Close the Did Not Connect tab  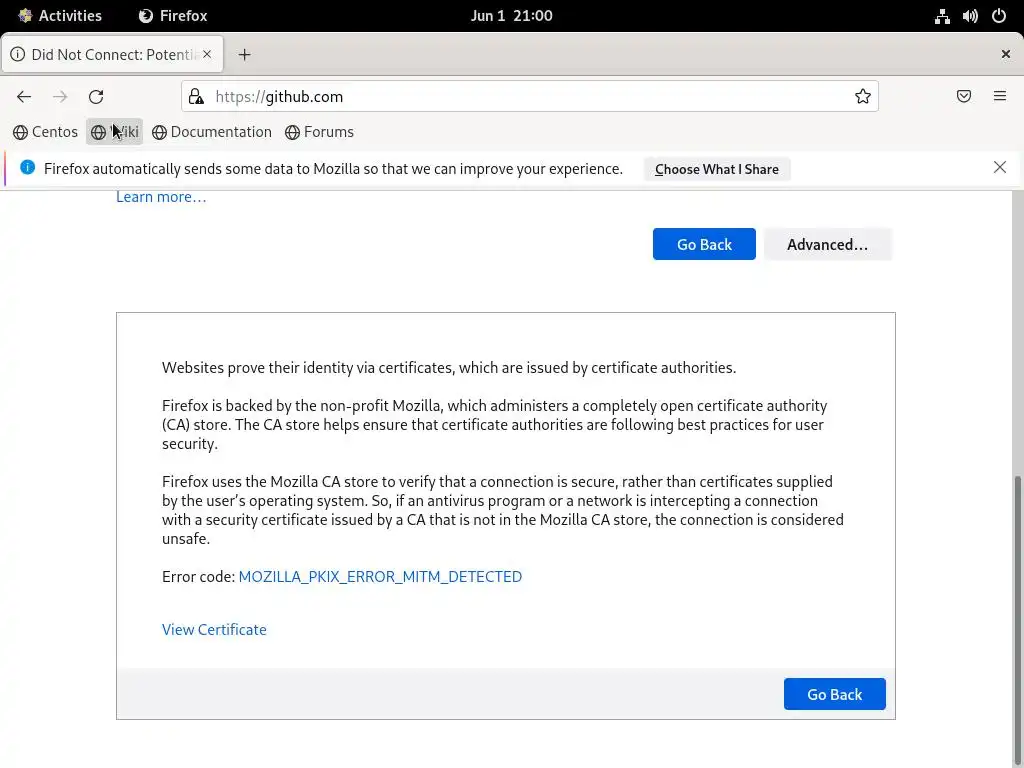[x=207, y=54]
